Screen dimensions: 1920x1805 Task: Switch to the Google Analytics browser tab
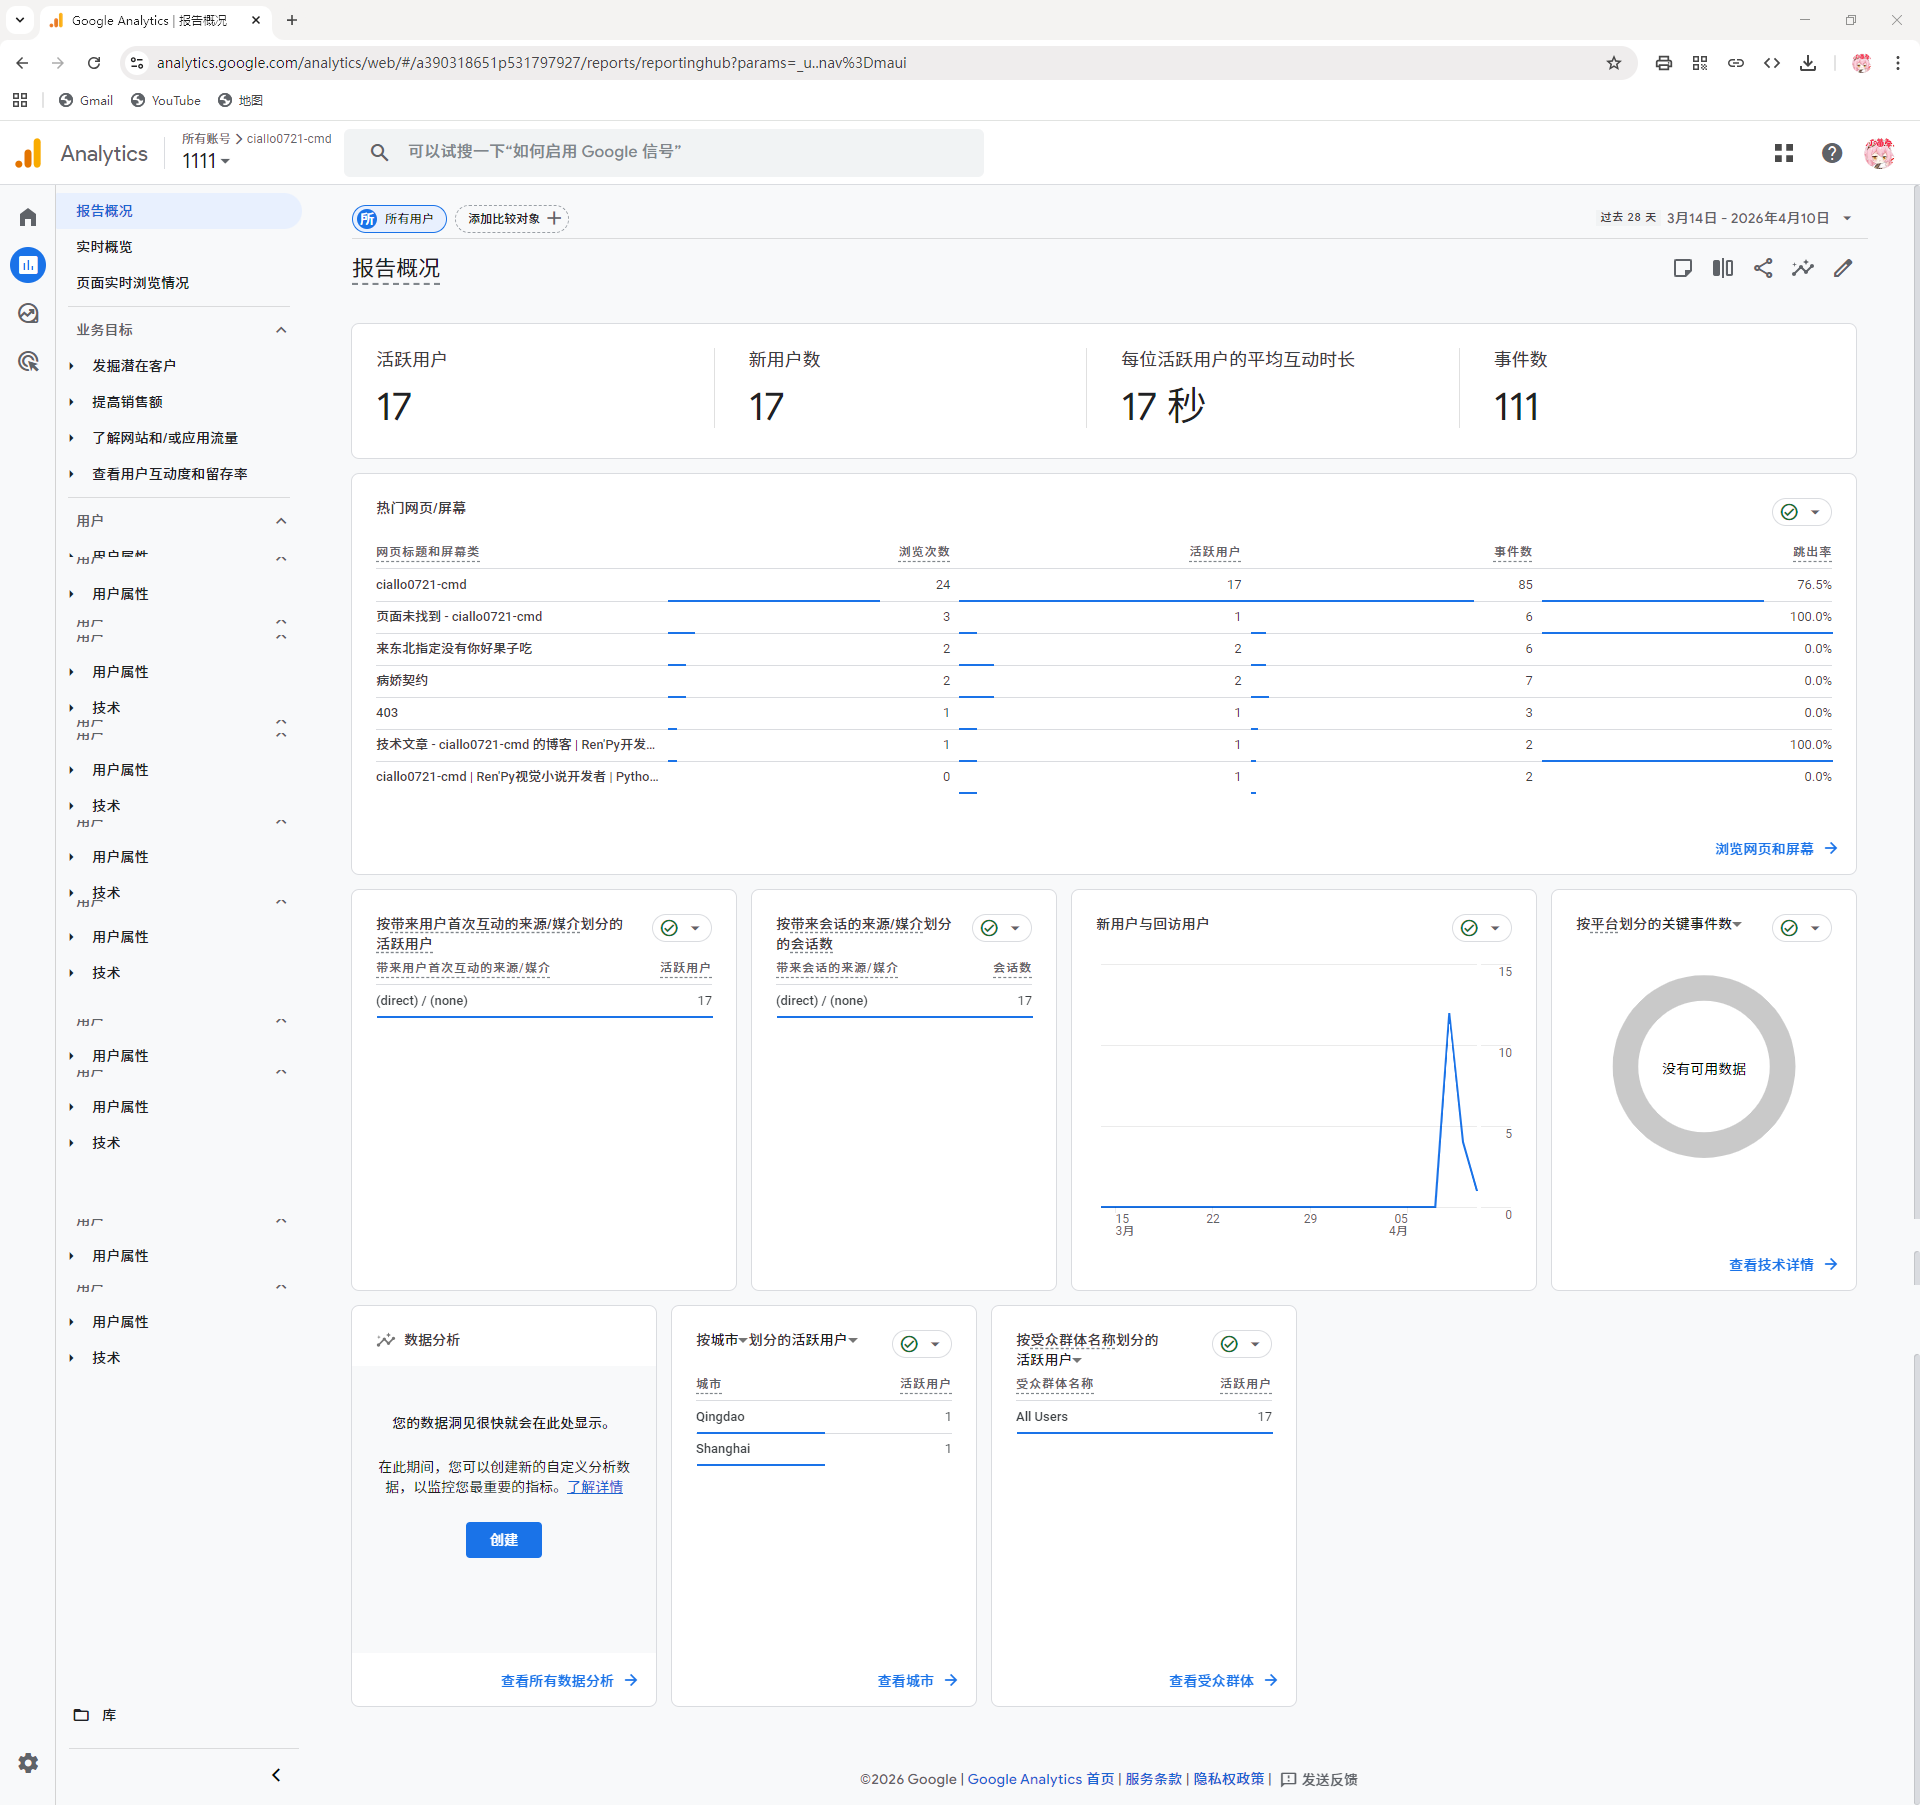click(x=155, y=20)
